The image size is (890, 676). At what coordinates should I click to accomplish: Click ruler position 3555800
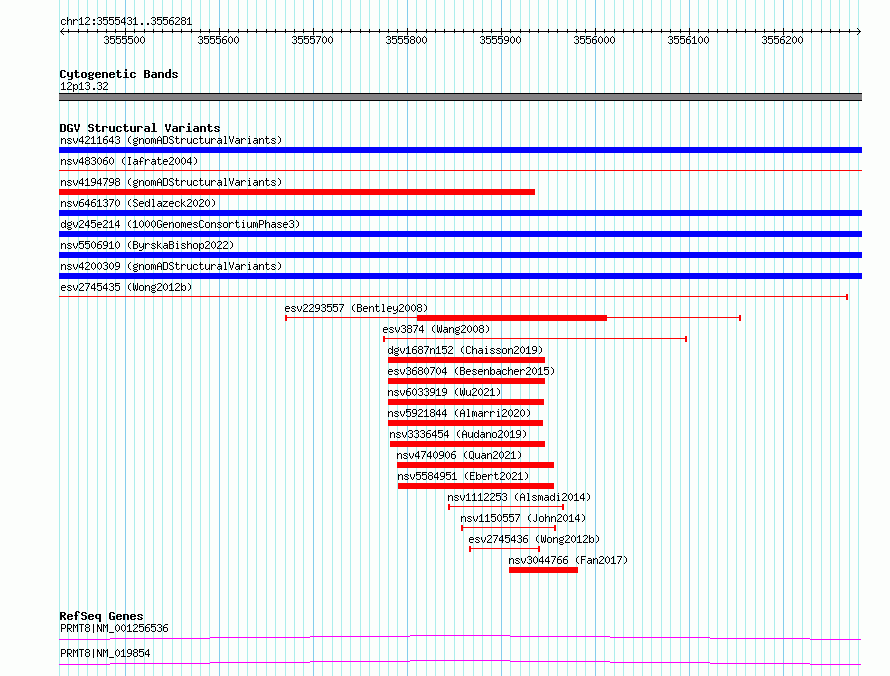[x=406, y=40]
